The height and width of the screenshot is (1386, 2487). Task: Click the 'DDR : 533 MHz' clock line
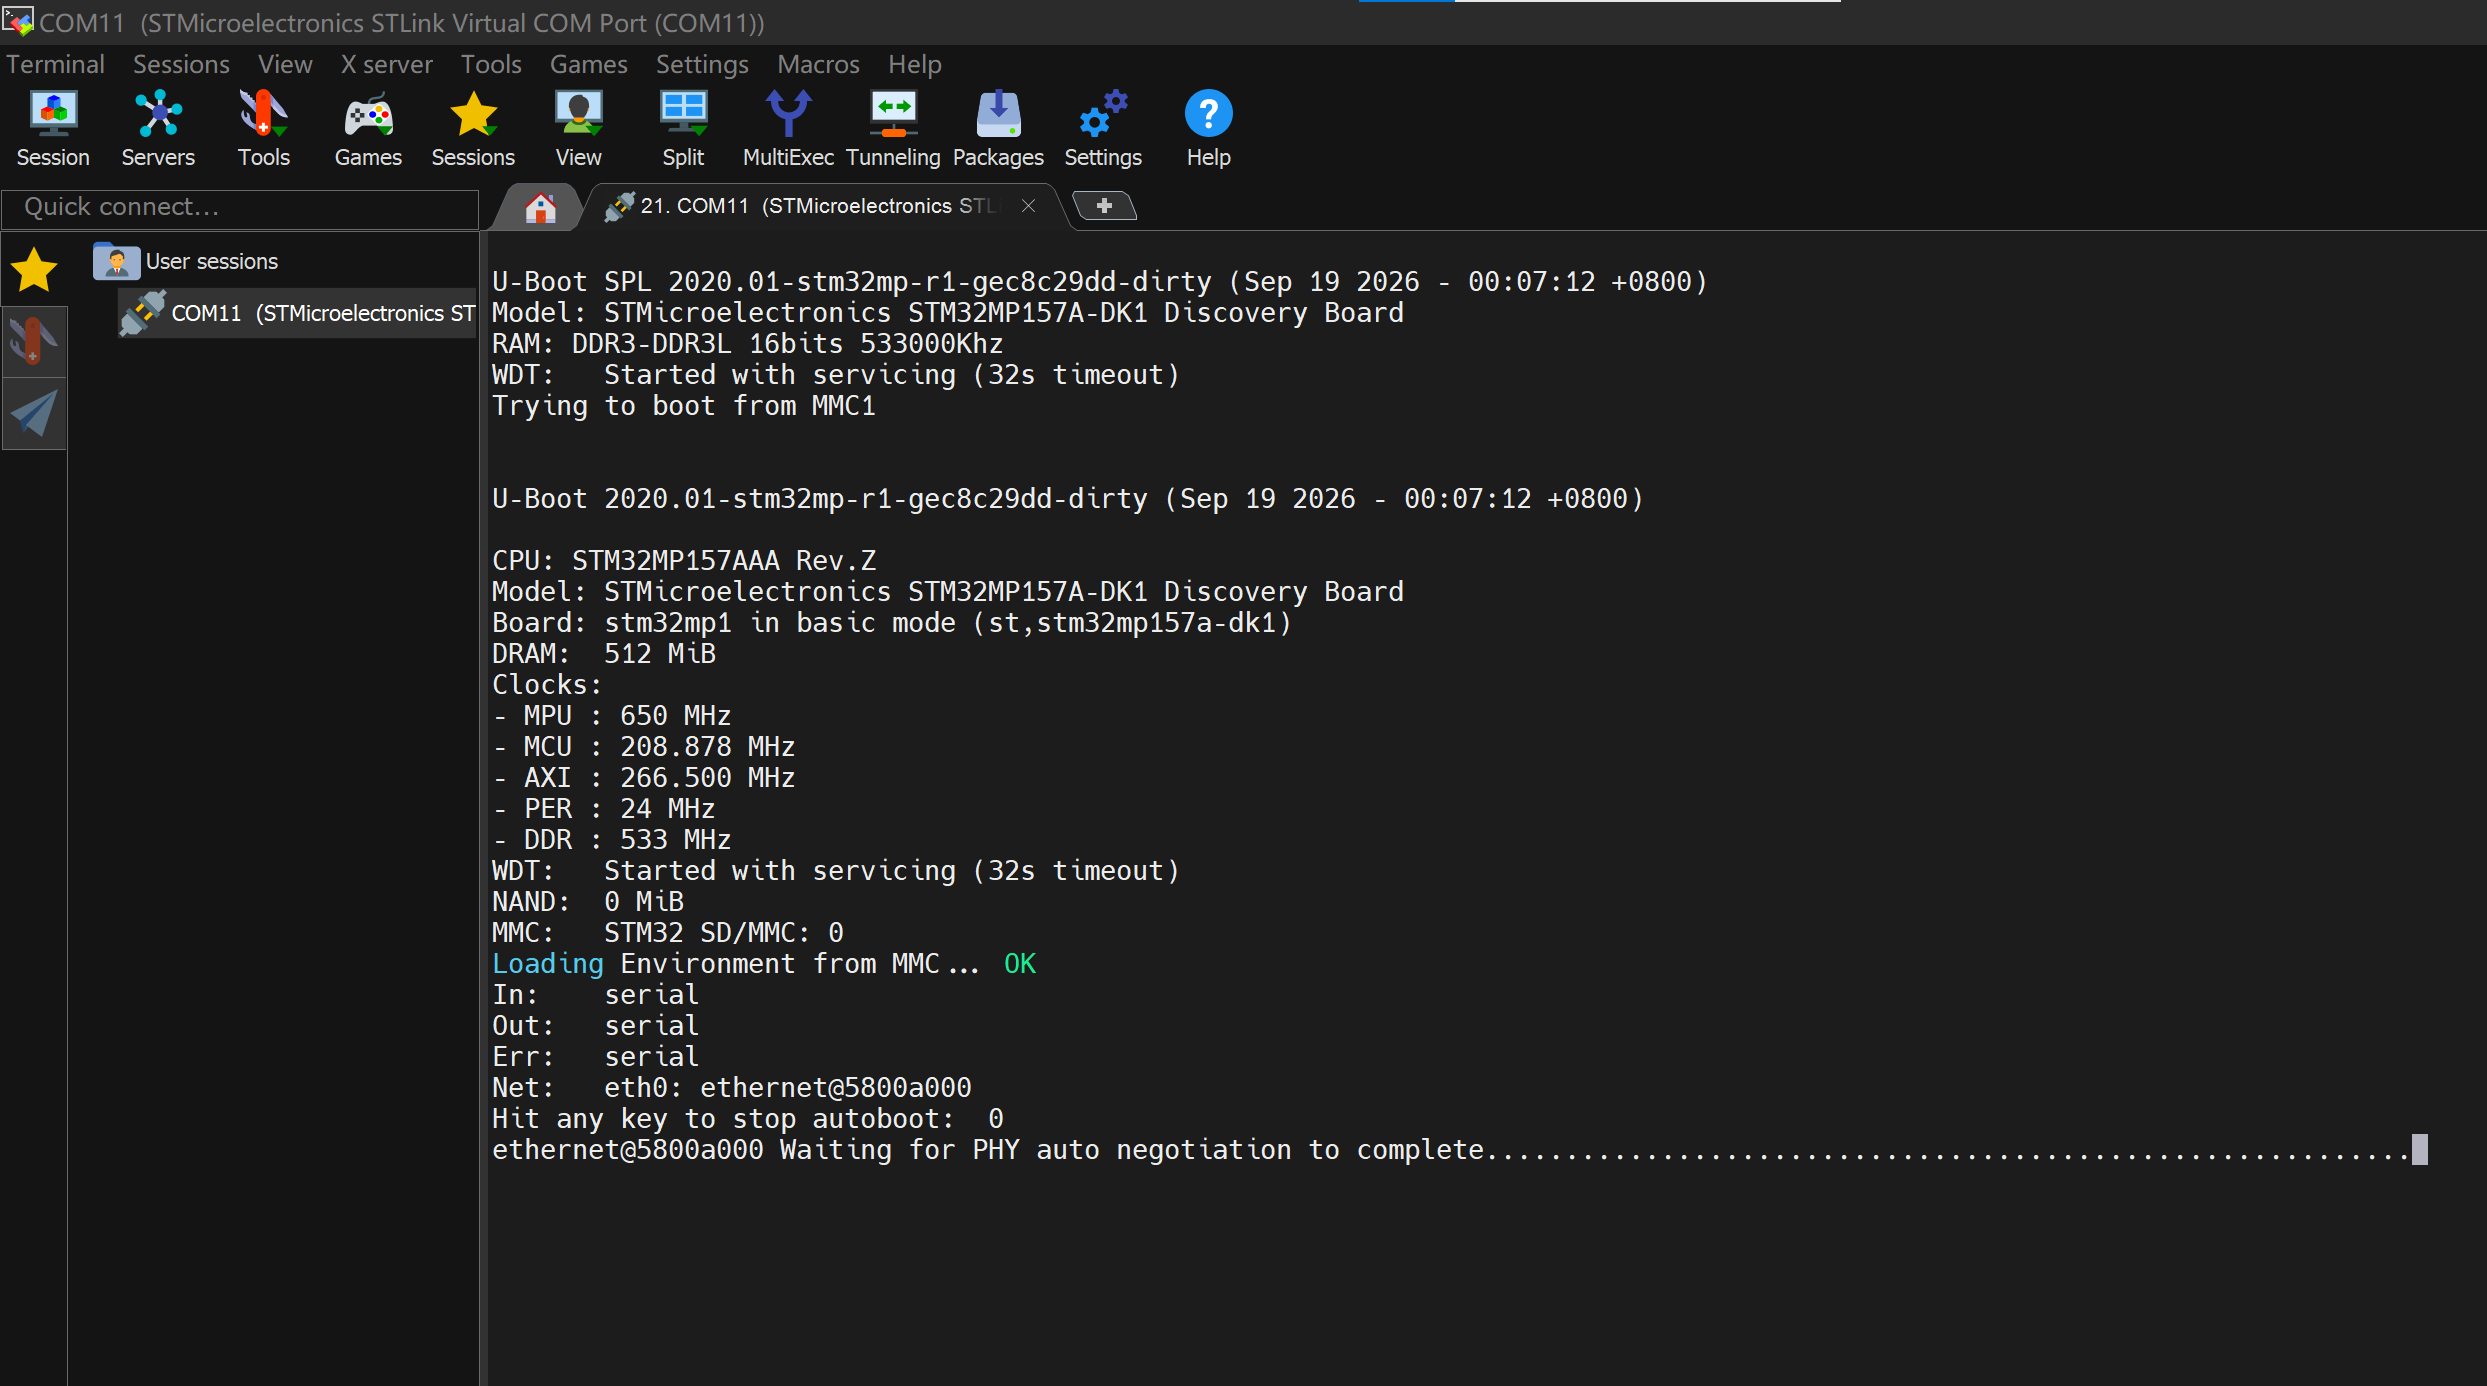click(612, 840)
